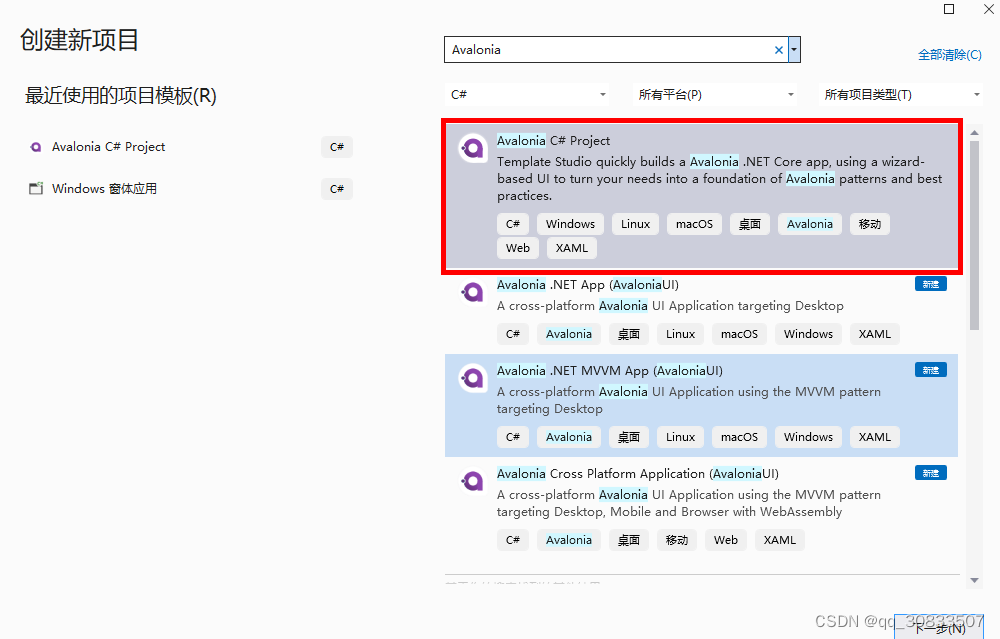Click the Avalonia .NET App purple logo
This screenshot has height=639, width=1000.
(x=472, y=292)
